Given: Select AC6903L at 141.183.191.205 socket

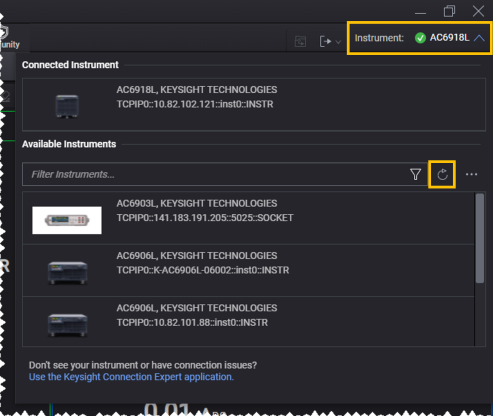Looking at the screenshot, I should pyautogui.click(x=248, y=218).
